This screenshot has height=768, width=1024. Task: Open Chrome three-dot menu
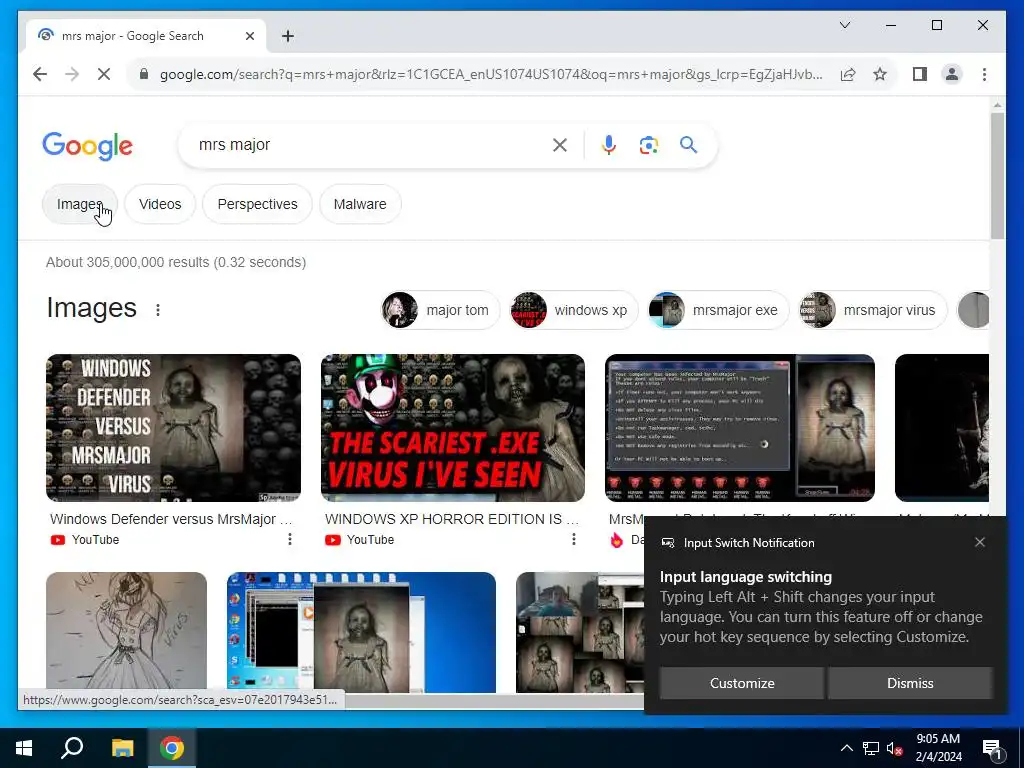984,74
